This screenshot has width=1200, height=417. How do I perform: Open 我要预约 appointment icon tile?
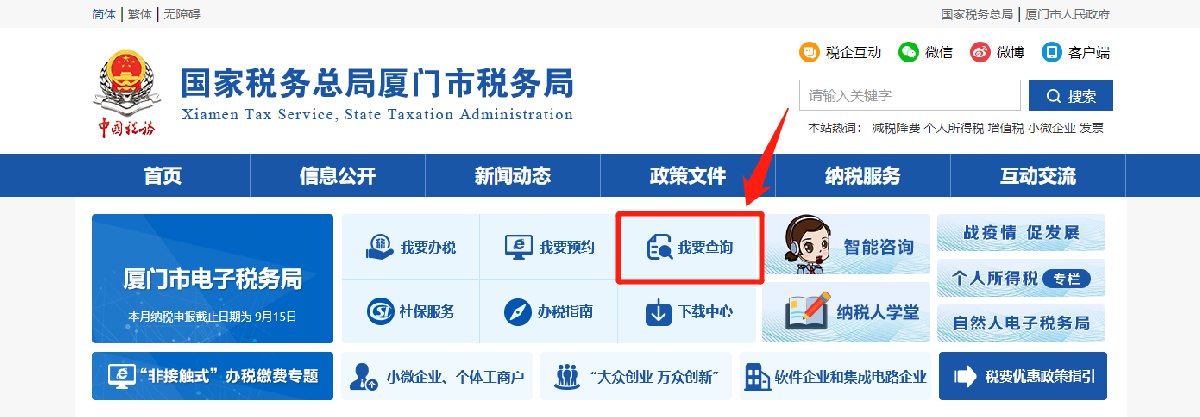coord(548,246)
